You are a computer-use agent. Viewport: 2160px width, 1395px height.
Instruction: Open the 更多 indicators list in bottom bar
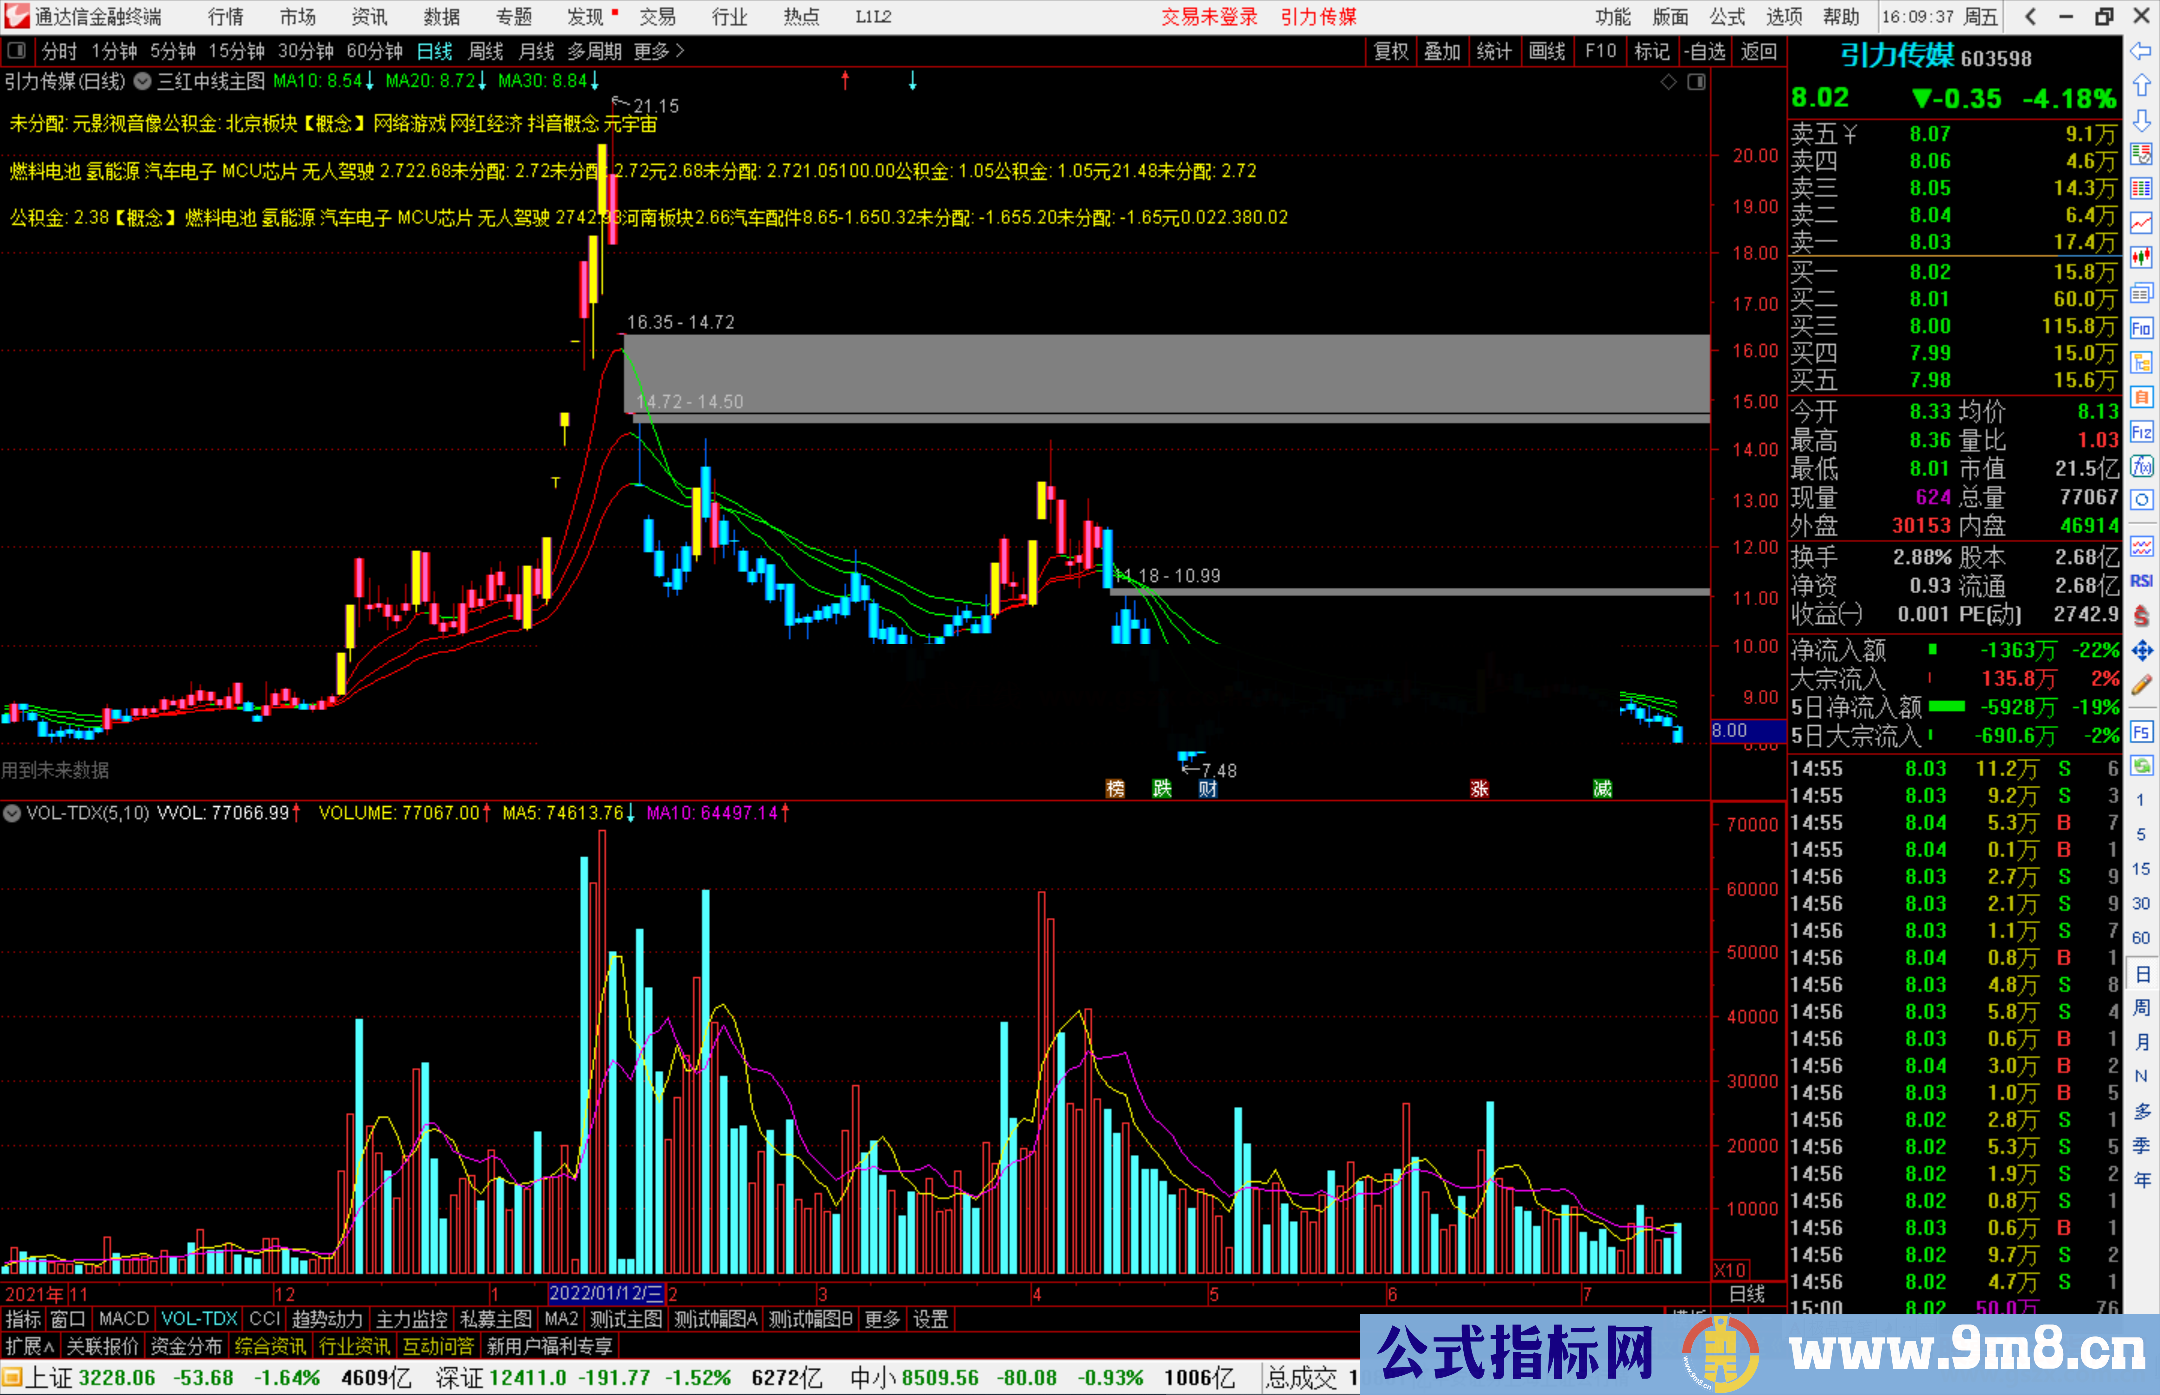882,1319
